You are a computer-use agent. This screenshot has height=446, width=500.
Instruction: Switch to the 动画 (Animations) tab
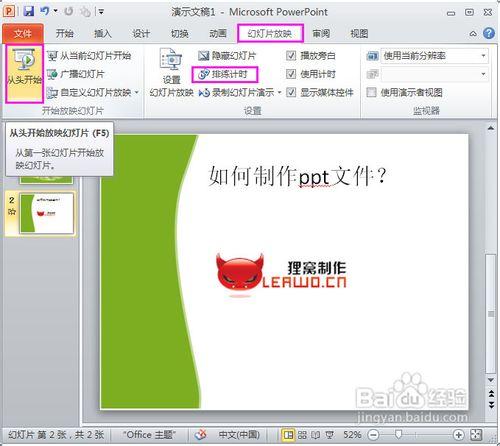(218, 33)
